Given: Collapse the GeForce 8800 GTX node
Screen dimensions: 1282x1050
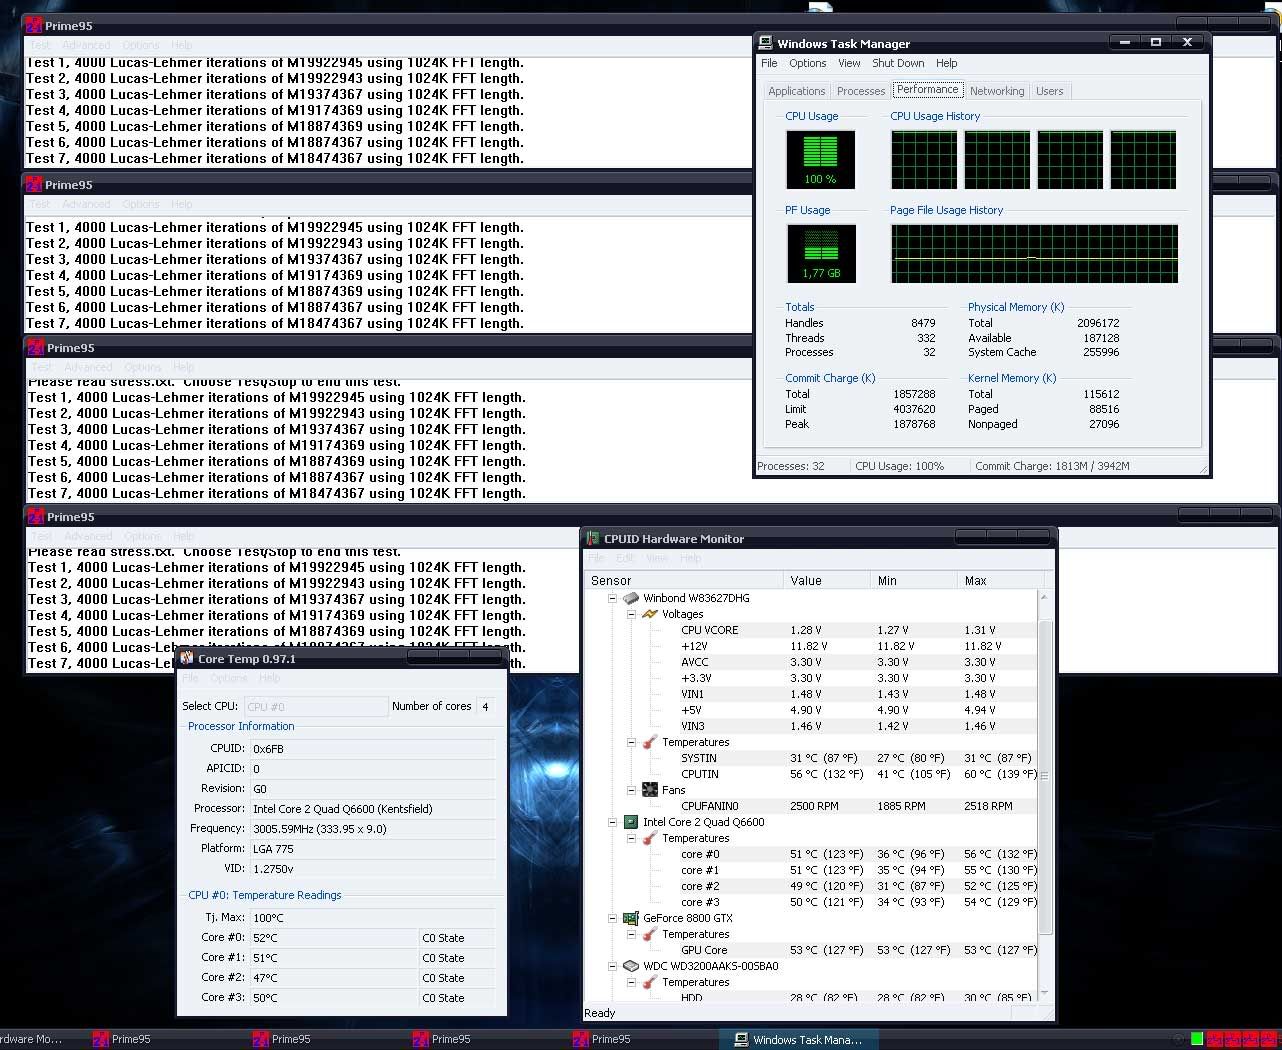Looking at the screenshot, I should 612,918.
